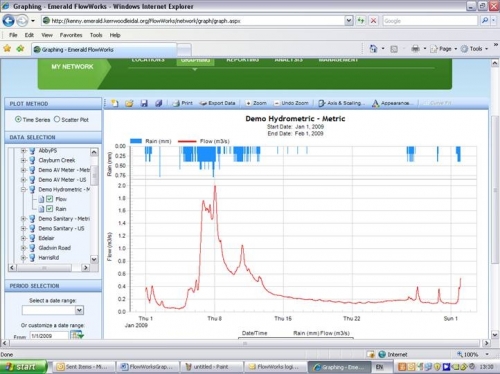500x374 pixels.
Task: Click the printer icon in command bar
Action: (x=415, y=49)
